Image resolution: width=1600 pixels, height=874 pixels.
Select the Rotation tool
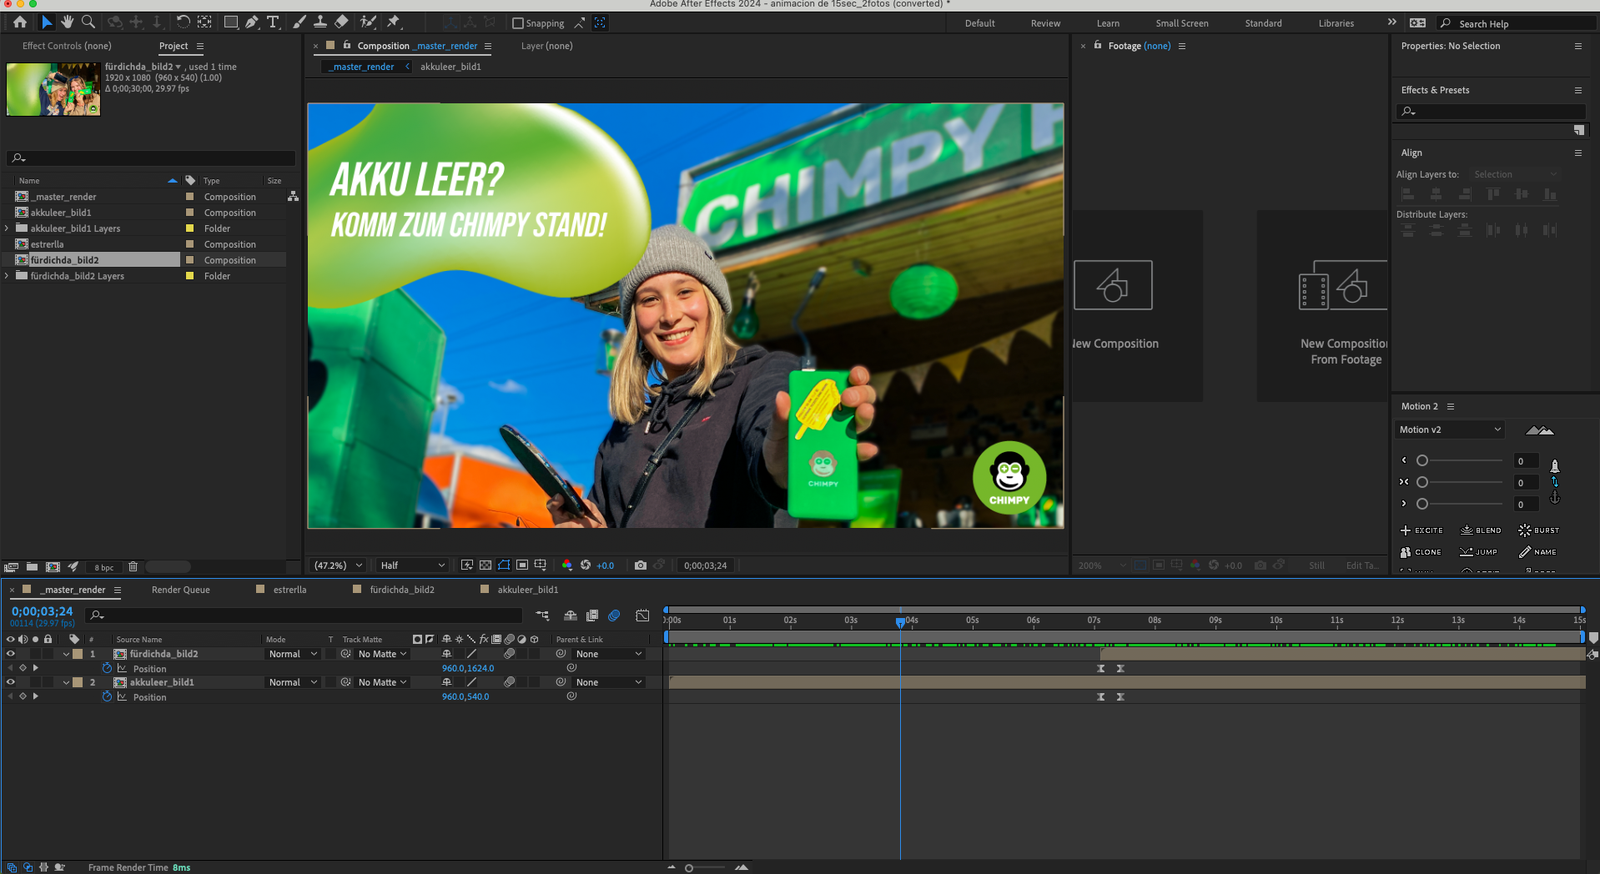183,22
